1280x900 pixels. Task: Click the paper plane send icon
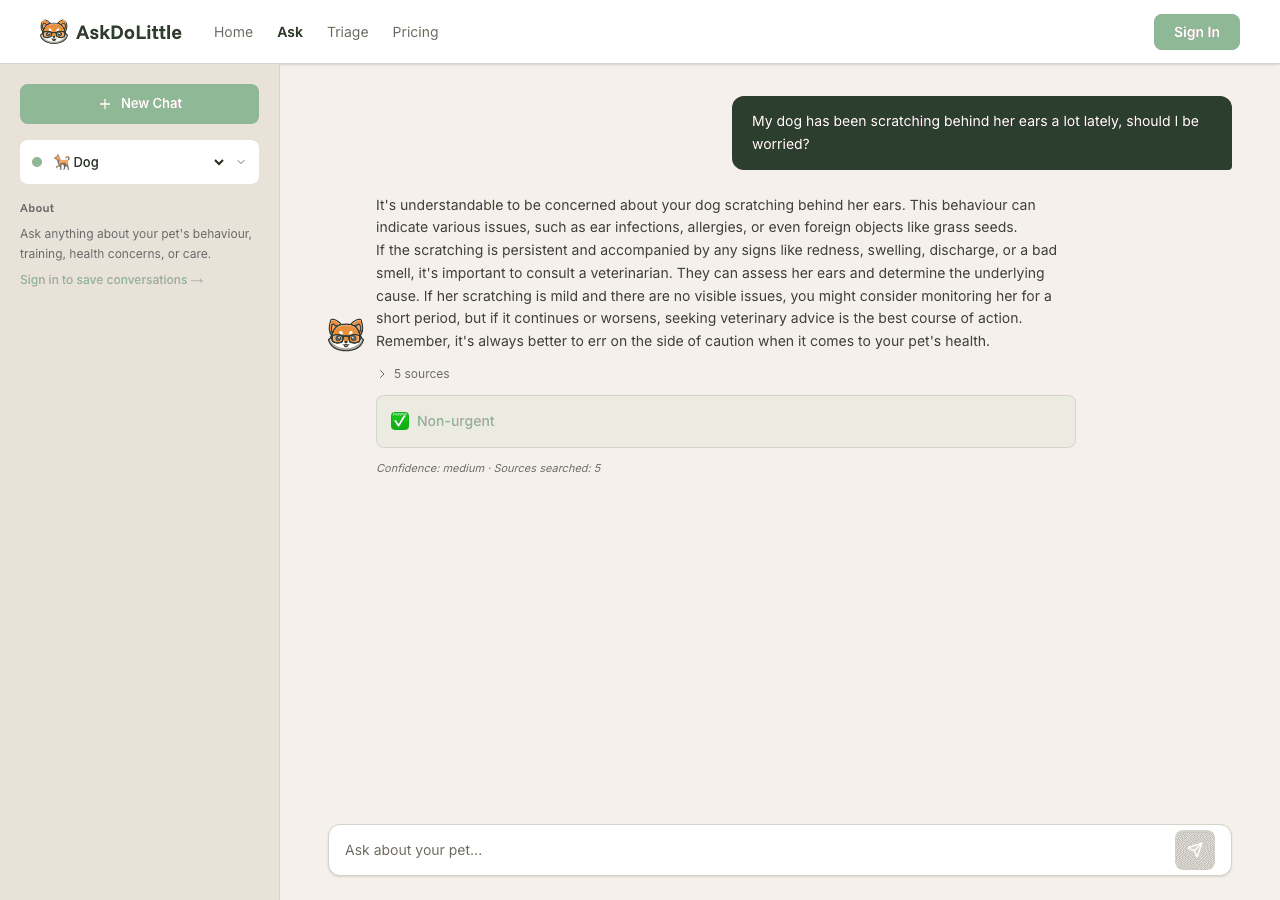point(1194,849)
